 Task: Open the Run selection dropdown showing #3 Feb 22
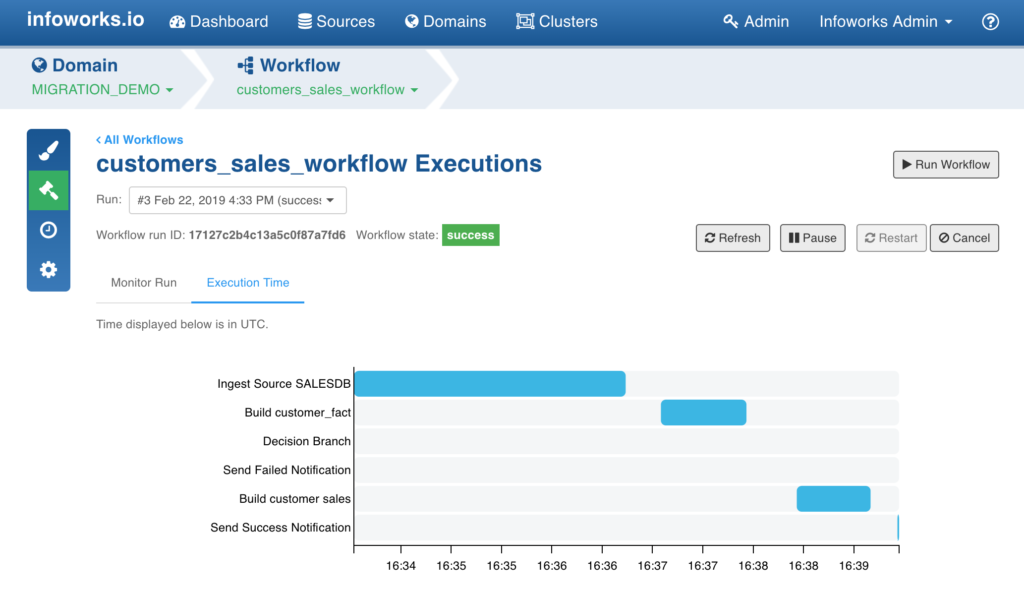237,200
